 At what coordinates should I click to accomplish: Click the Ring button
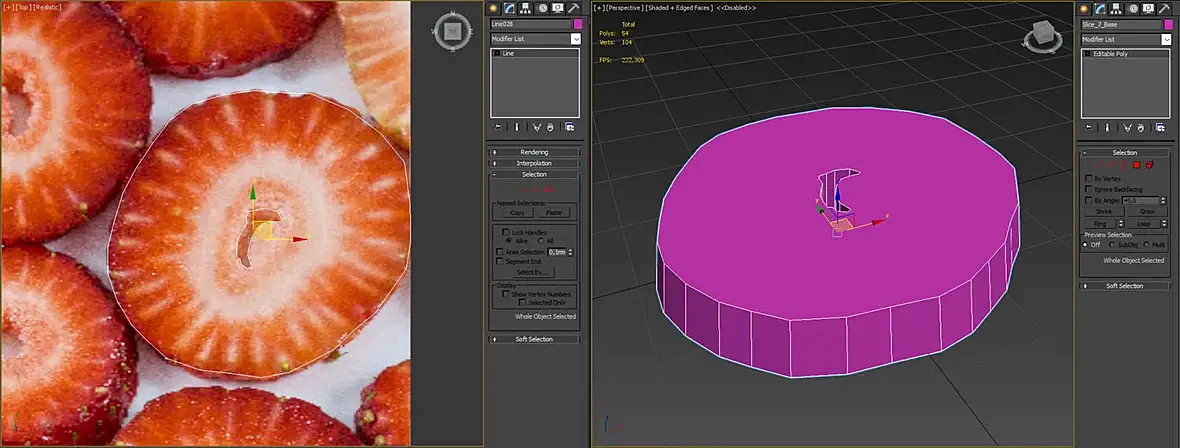pos(1100,224)
